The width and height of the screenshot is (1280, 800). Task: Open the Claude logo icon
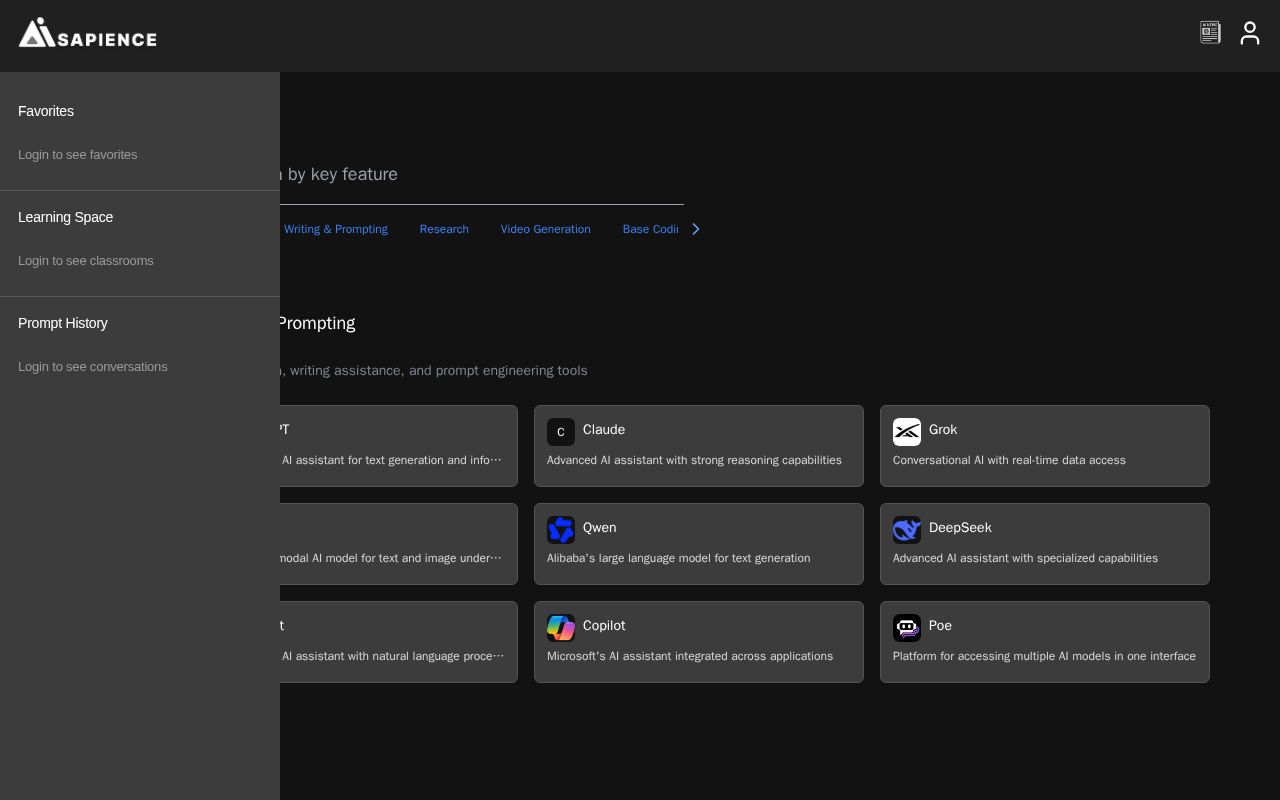561,432
